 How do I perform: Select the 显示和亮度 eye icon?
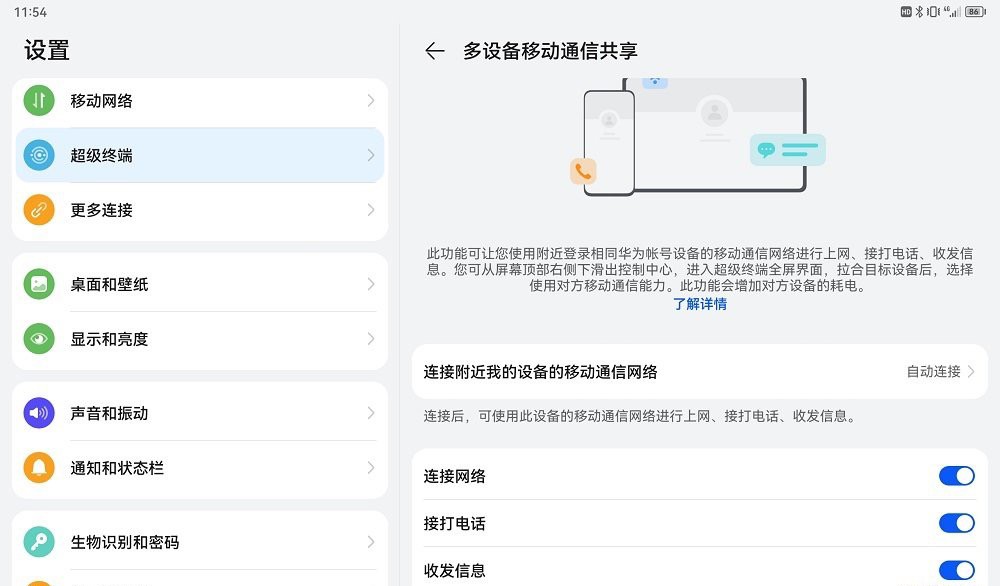coord(39,339)
